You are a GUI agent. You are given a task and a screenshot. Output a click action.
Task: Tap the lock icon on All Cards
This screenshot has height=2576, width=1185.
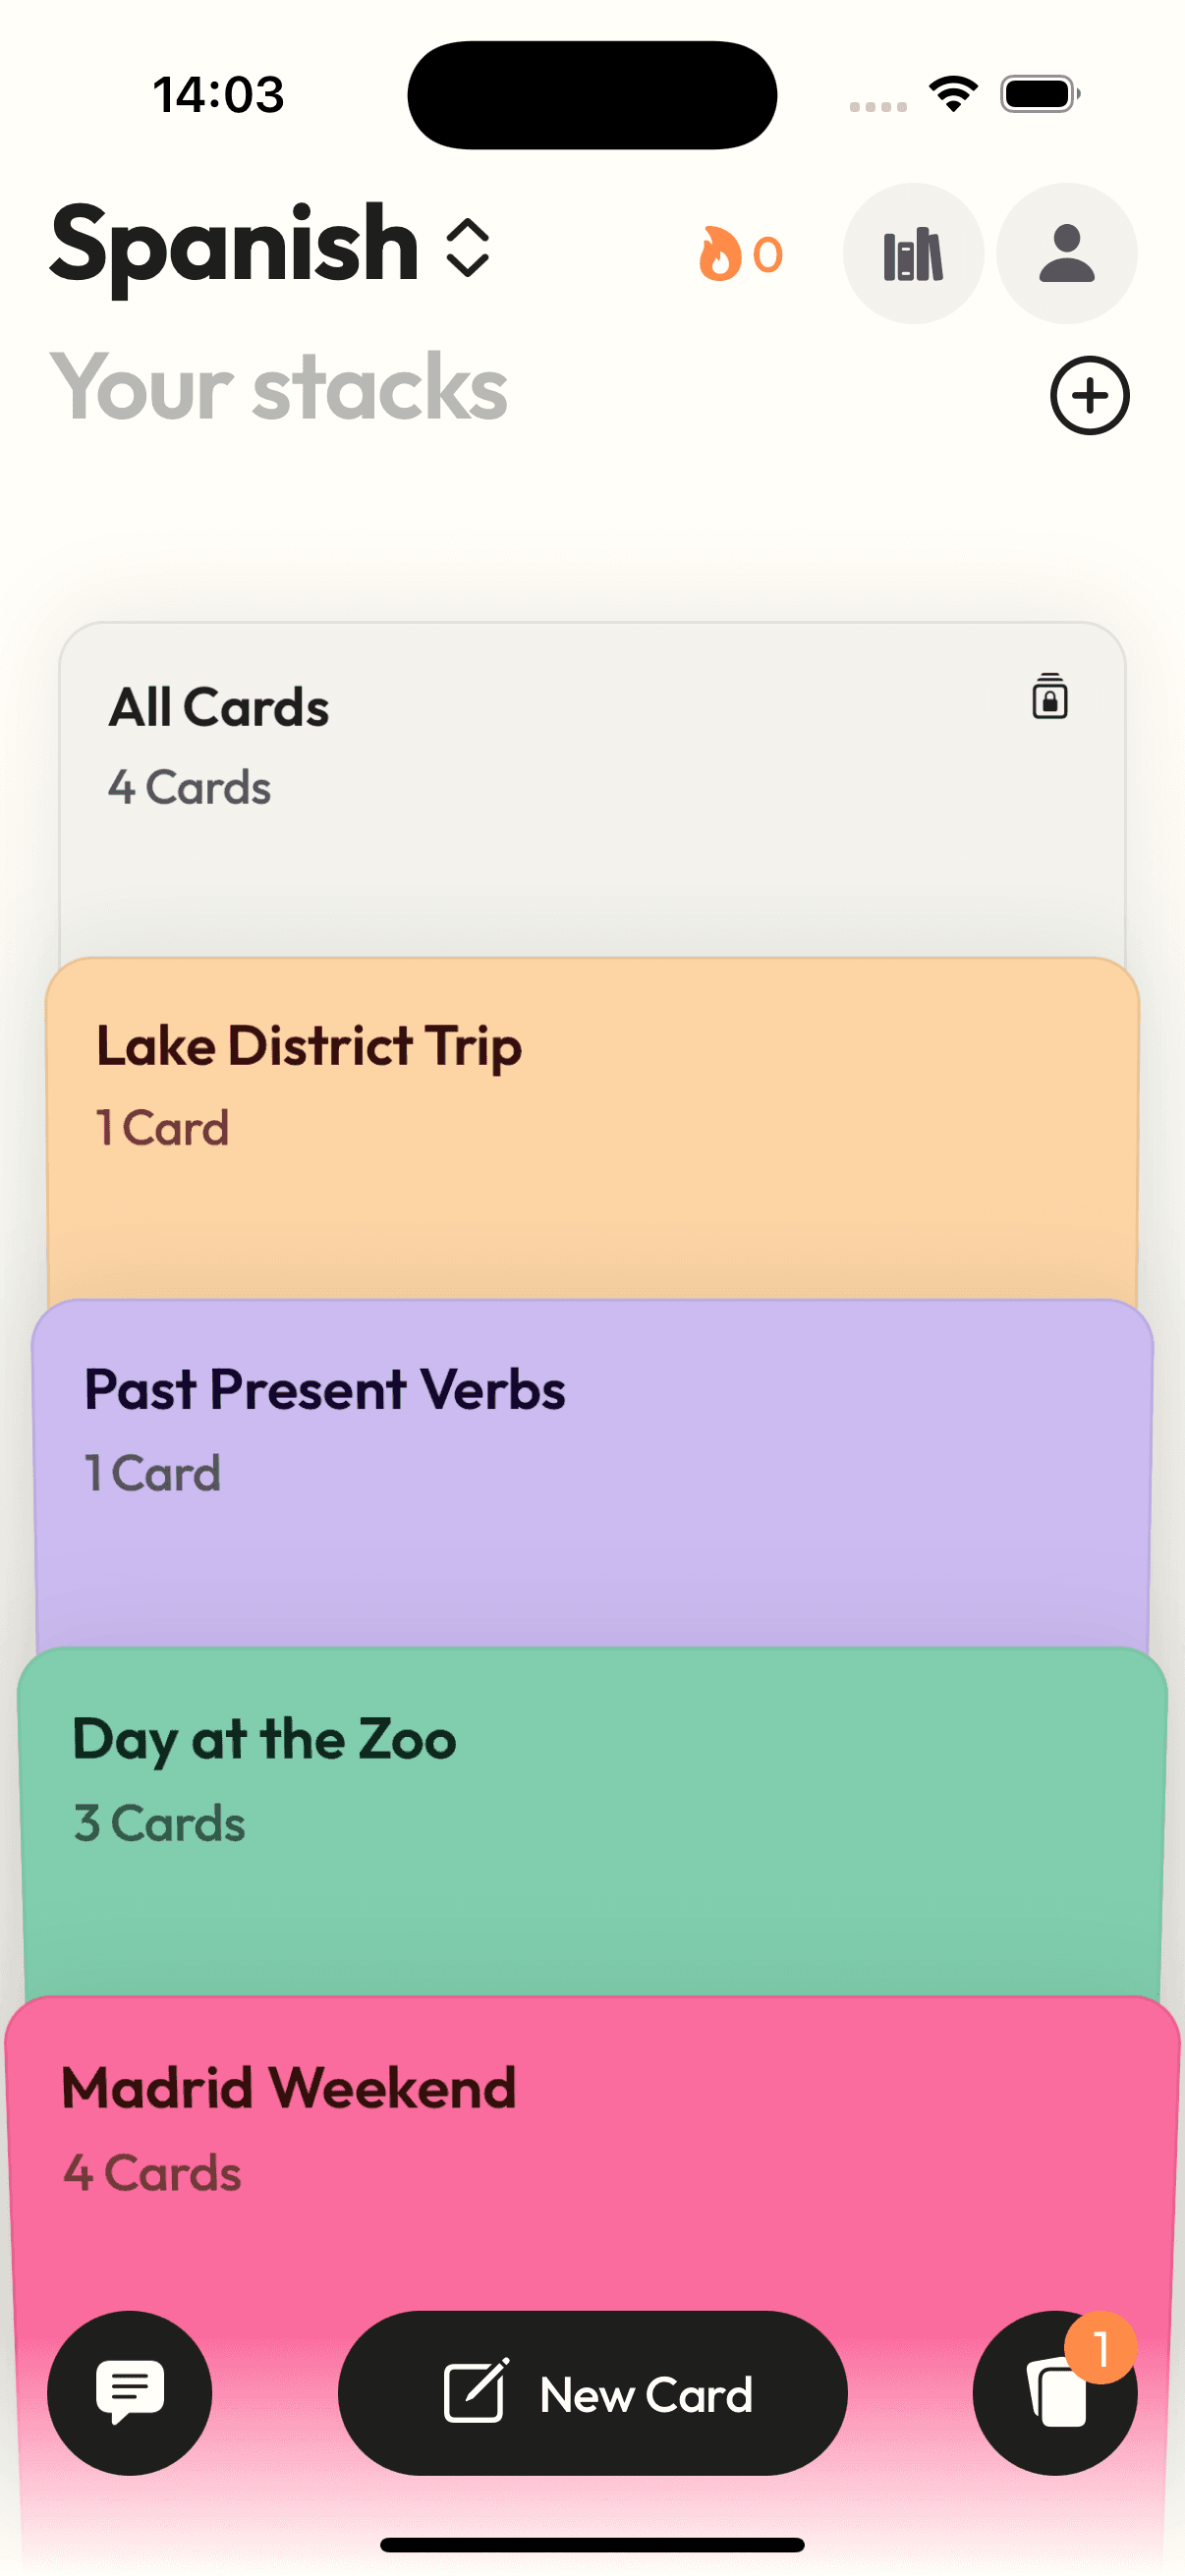[x=1049, y=696]
